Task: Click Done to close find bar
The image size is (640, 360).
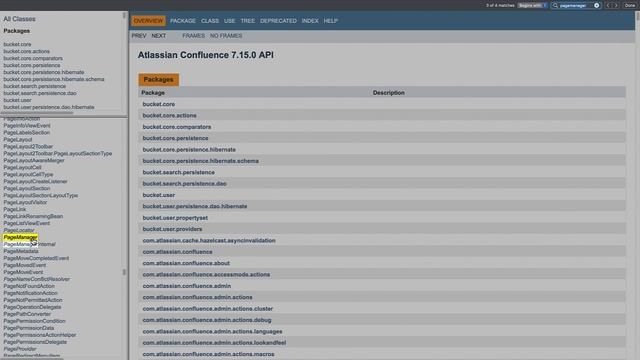Action: coord(629,6)
